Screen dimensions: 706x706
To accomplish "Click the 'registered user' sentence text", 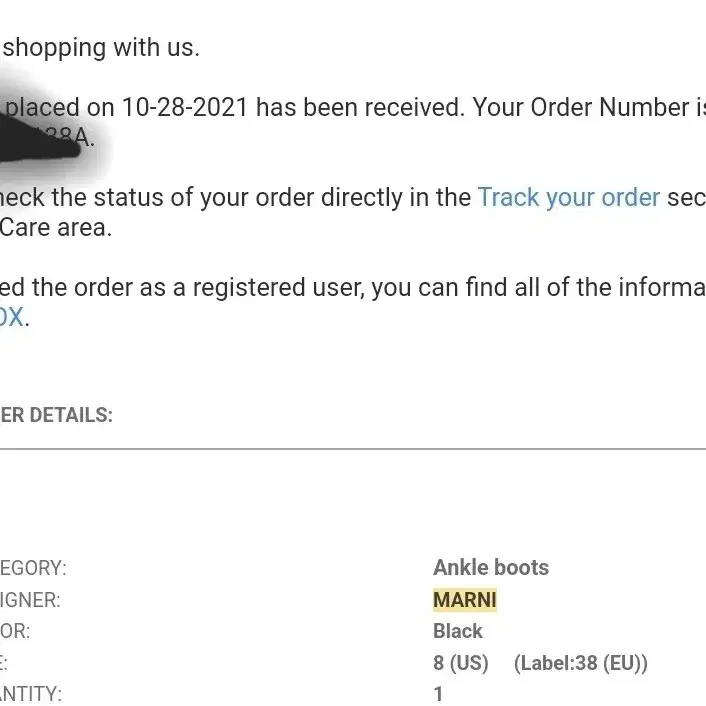I will point(353,288).
